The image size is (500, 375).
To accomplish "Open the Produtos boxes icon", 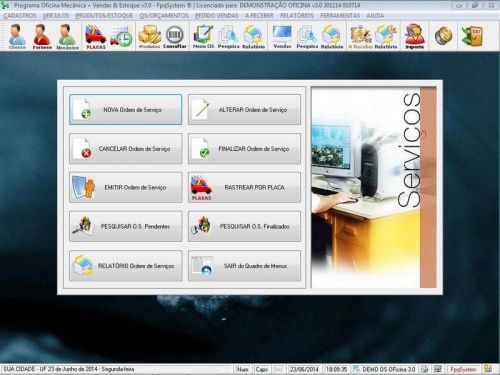I will coord(149,36).
